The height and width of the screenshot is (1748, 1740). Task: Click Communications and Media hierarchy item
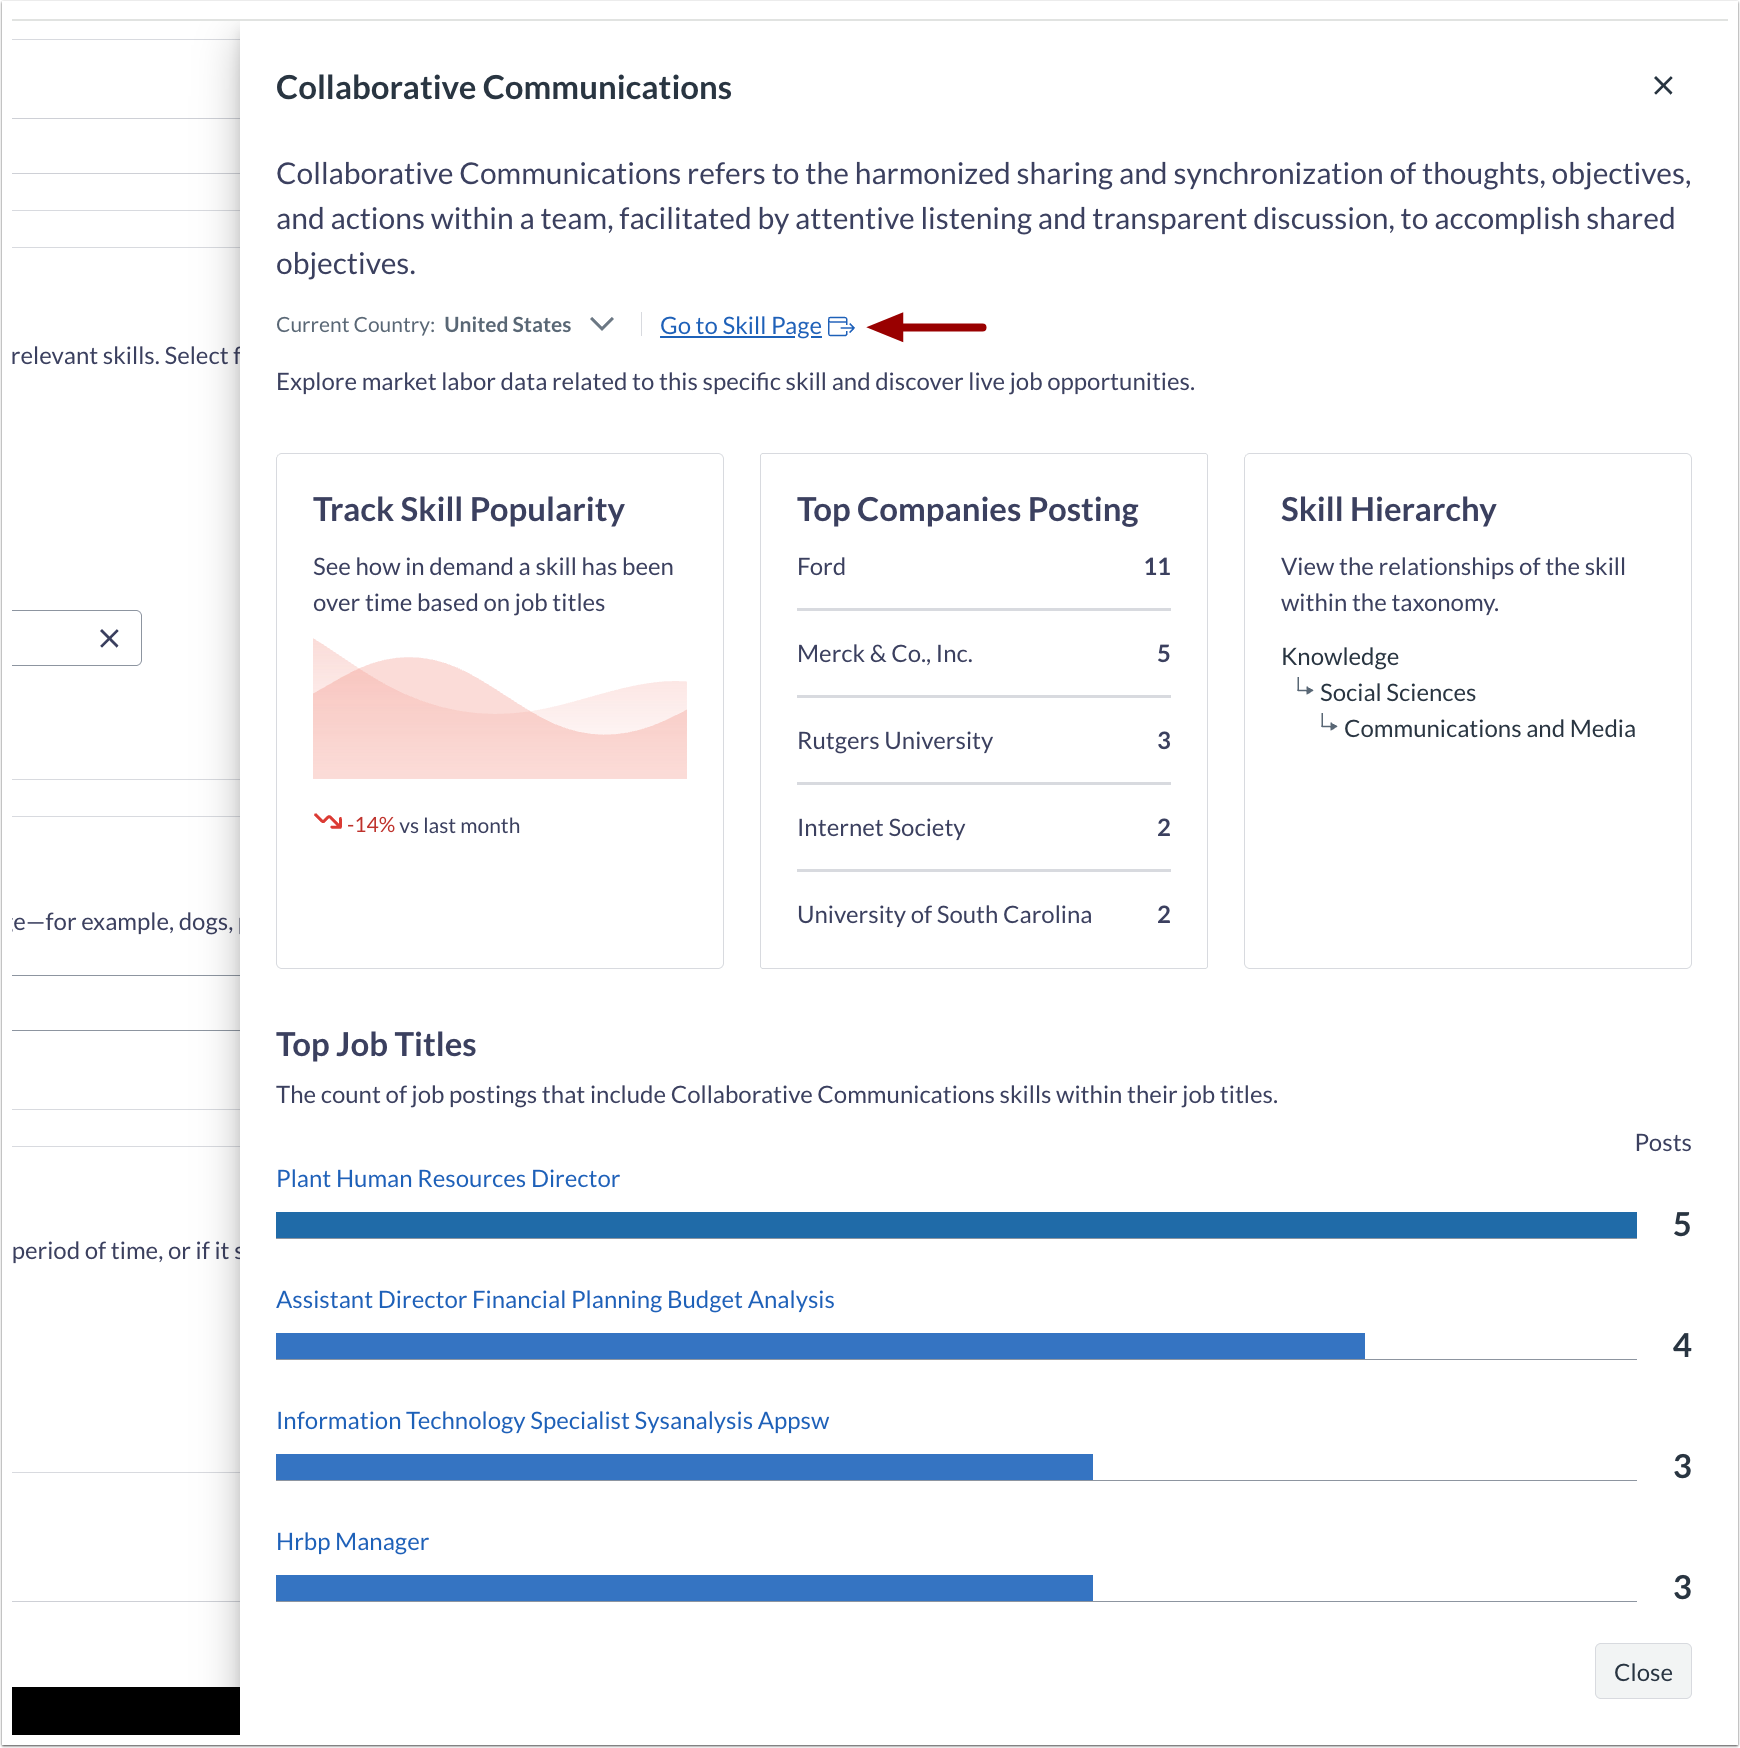coord(1489,729)
